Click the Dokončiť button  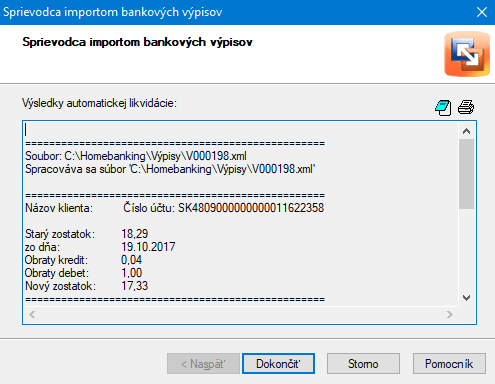point(278,364)
